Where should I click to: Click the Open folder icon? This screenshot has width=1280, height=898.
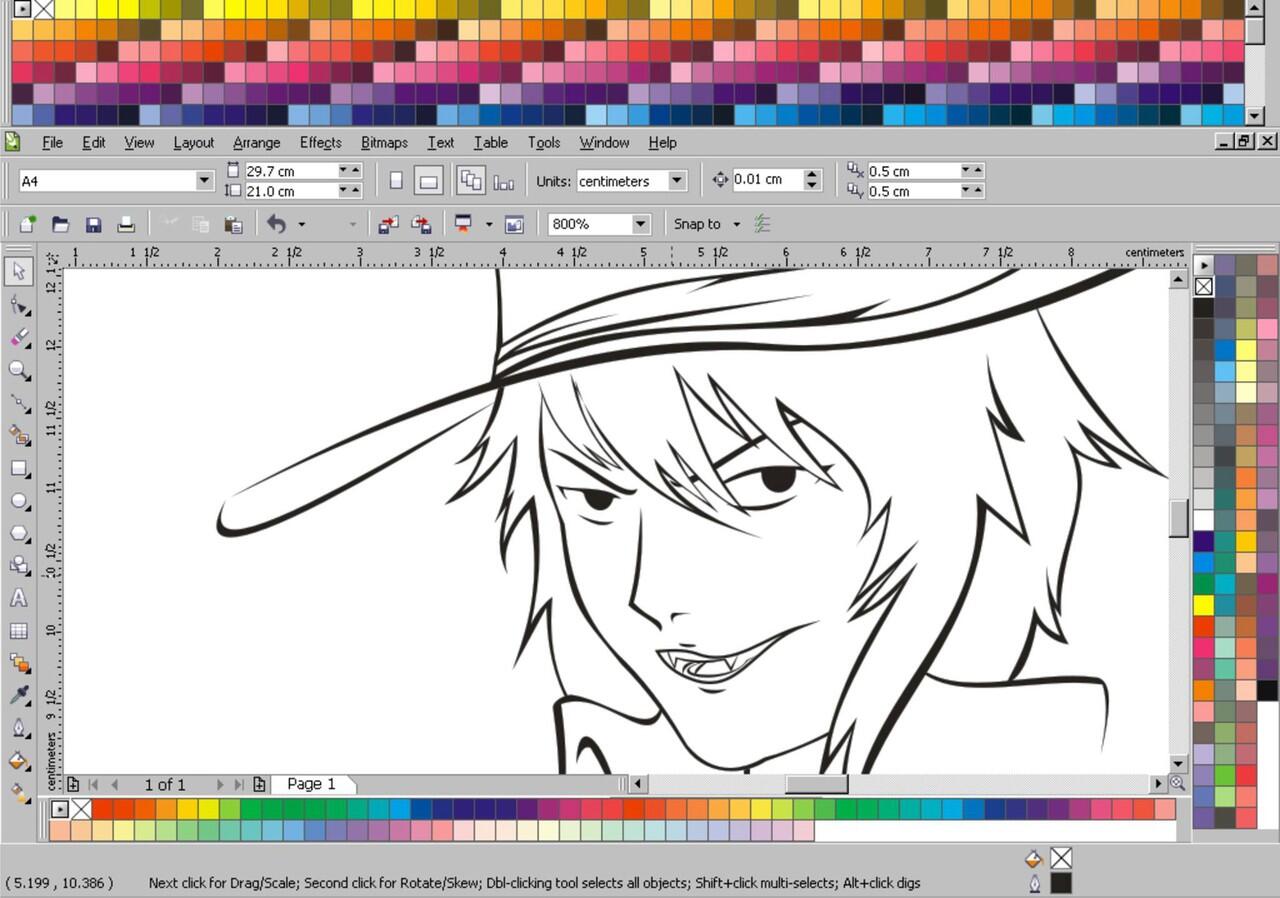click(60, 224)
